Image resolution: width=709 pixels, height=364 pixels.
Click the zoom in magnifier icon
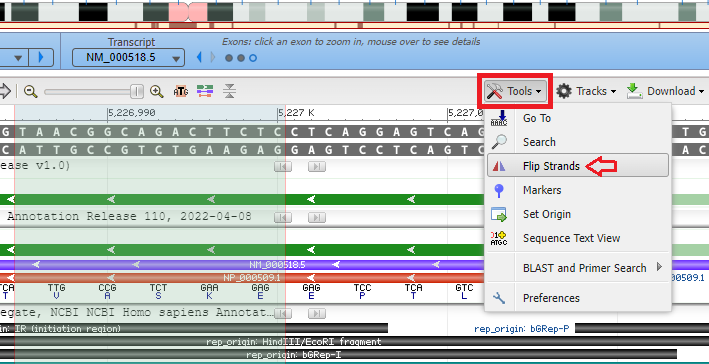(156, 92)
